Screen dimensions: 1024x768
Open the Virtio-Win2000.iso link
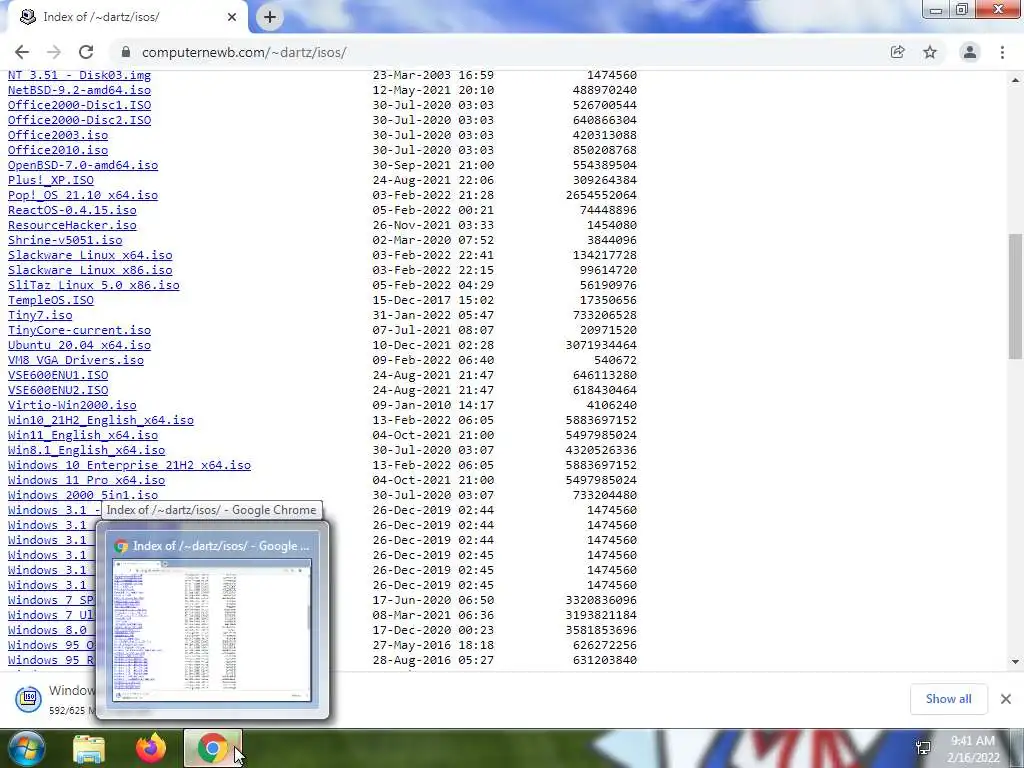(72, 406)
